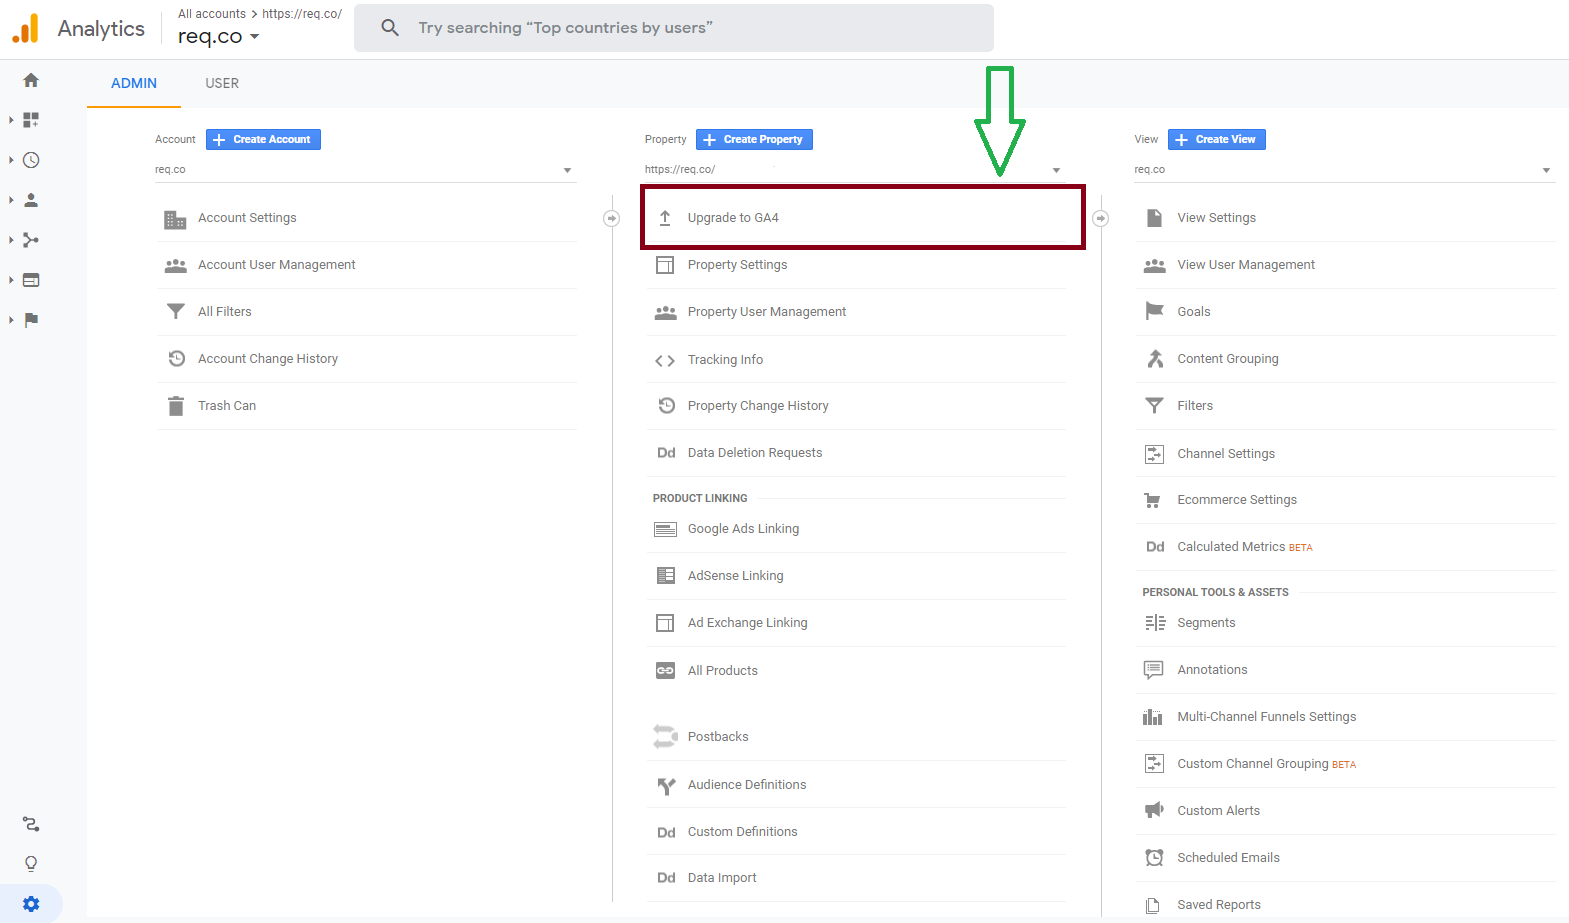Image resolution: width=1569 pixels, height=923 pixels.
Task: Expand Realtime section arrow in sidebar
Action: coord(11,160)
